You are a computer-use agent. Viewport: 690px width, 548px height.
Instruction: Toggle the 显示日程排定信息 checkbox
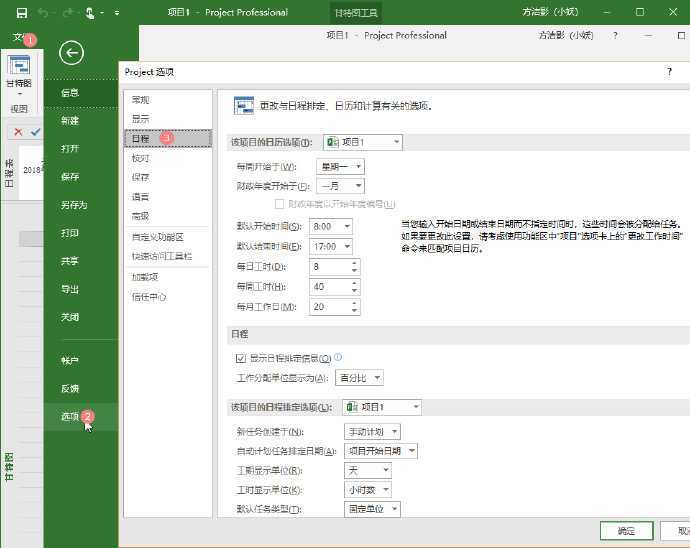240,358
